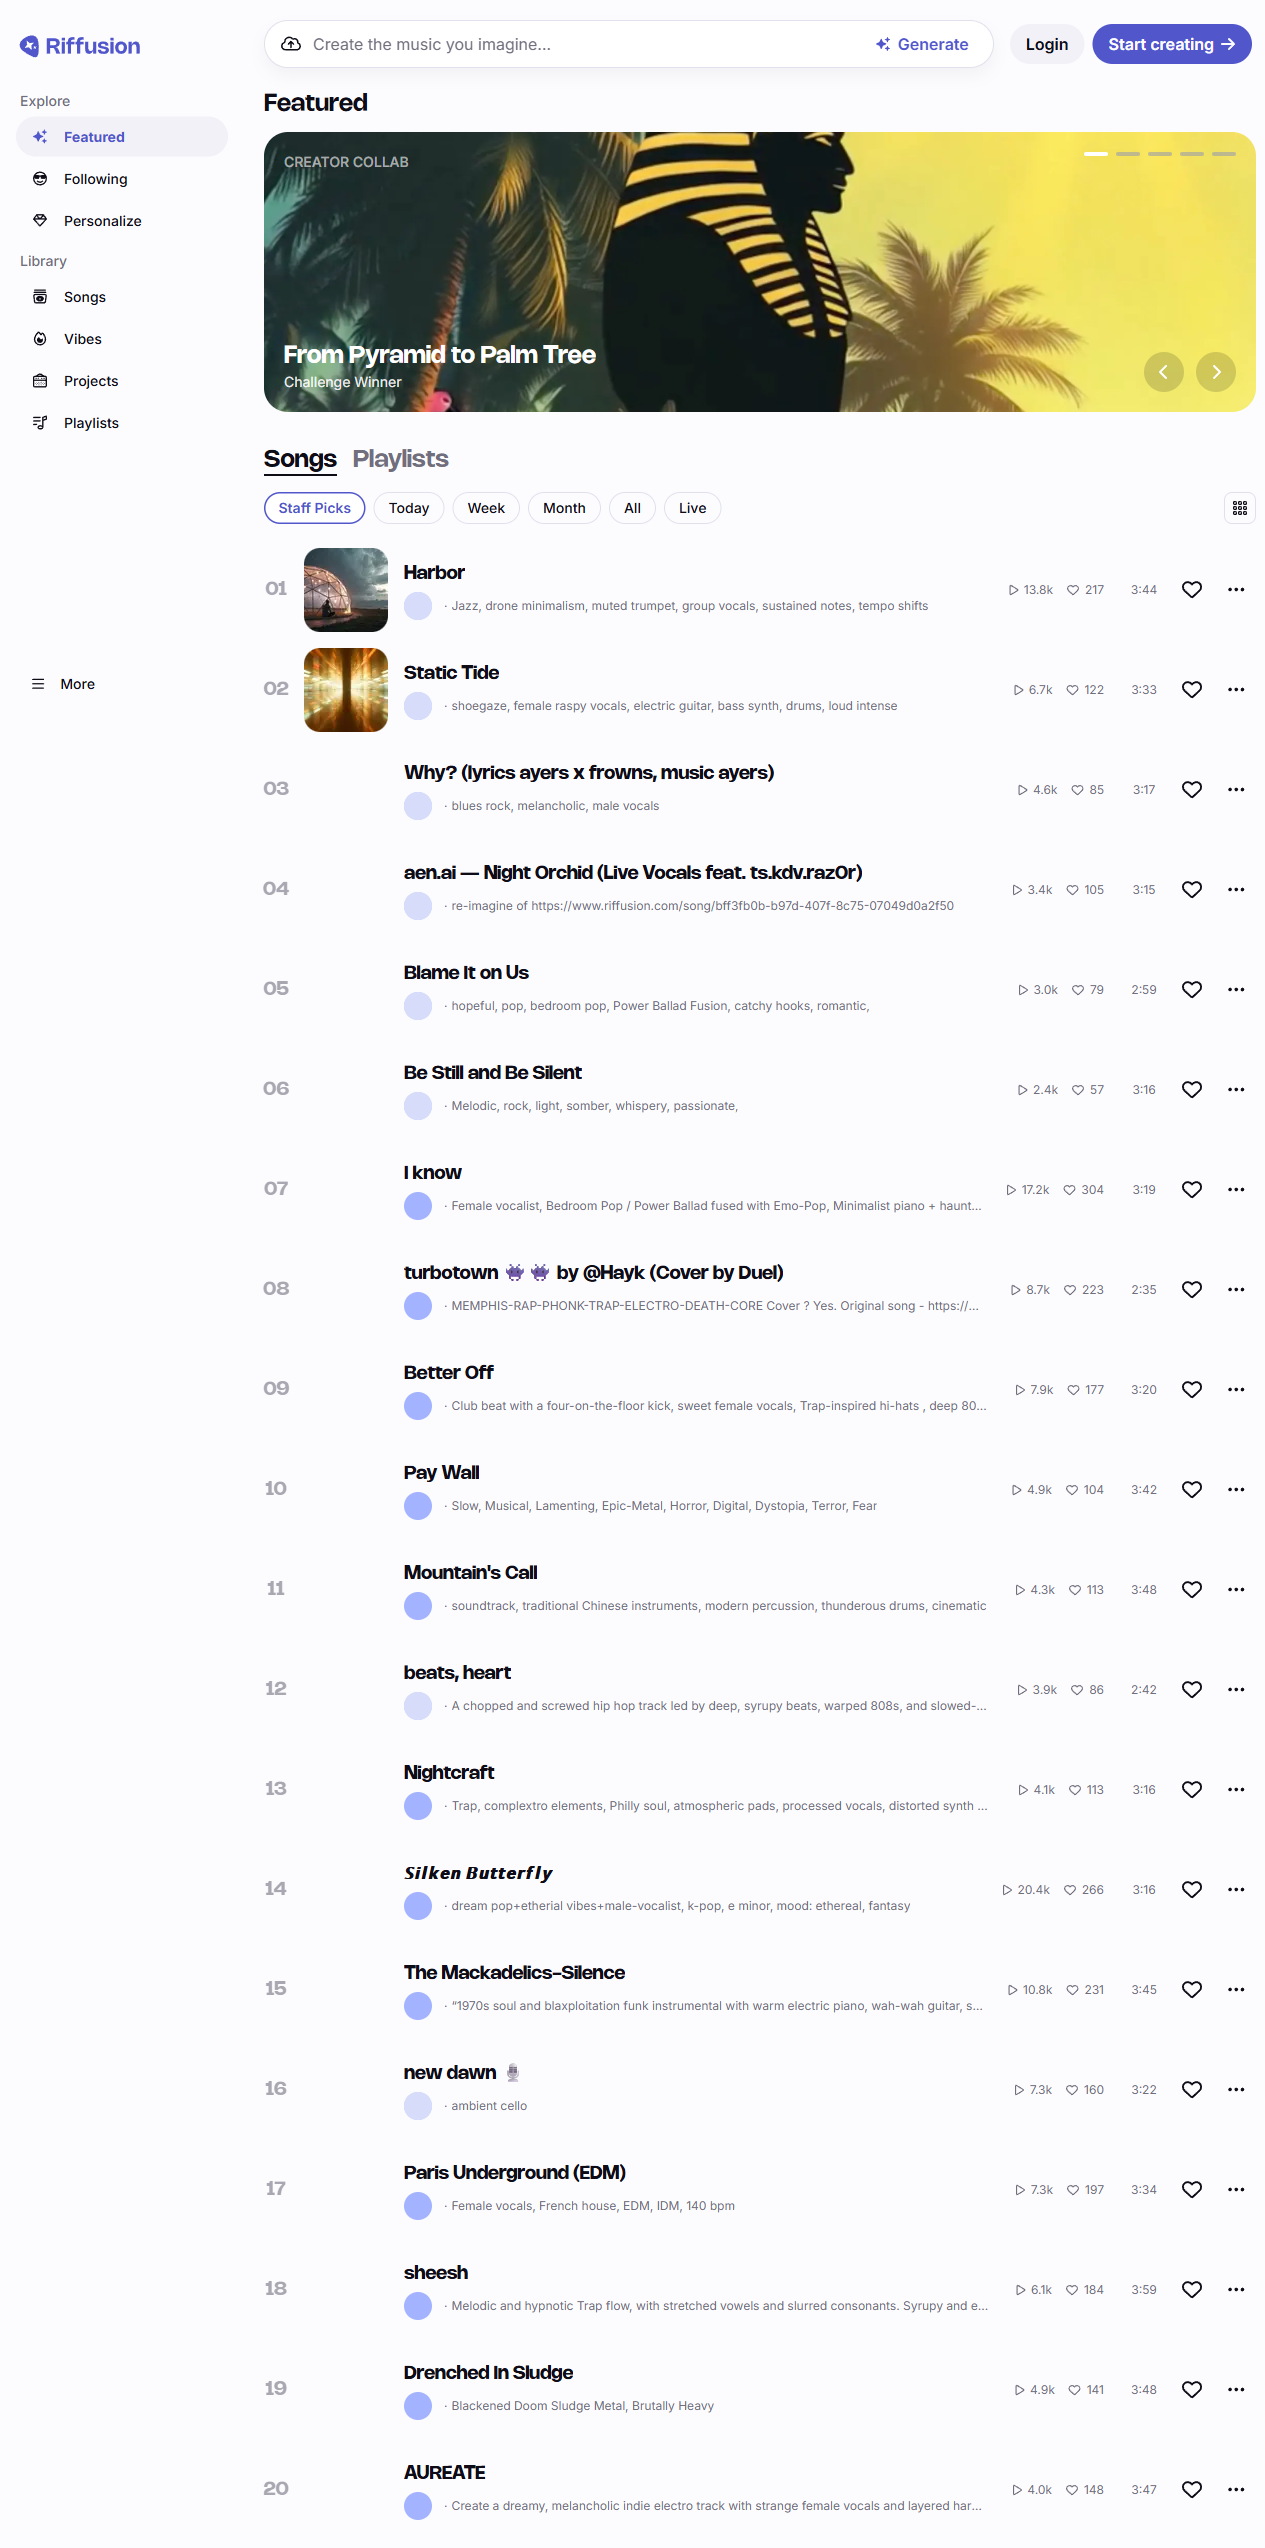Click the Riffusion logo icon
1265x2548 pixels.
(30, 46)
